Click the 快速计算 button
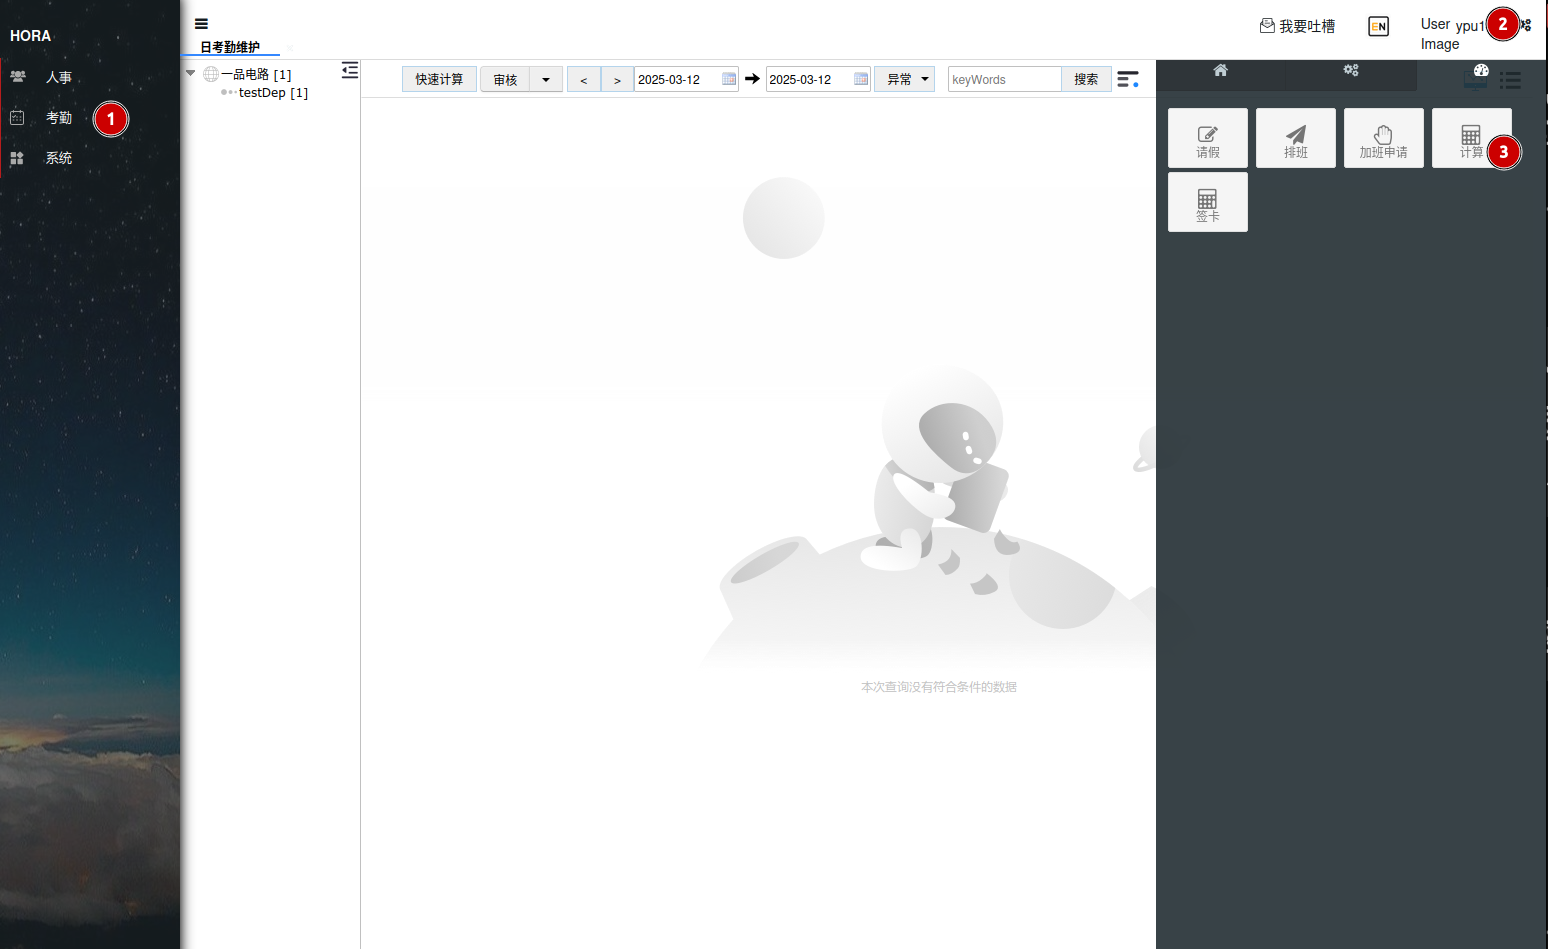1548x949 pixels. [x=439, y=79]
